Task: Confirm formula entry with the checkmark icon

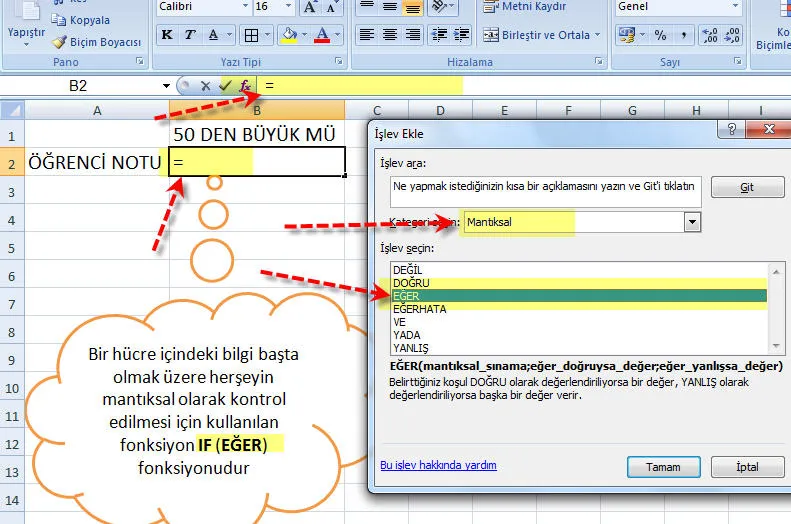Action: 226,86
